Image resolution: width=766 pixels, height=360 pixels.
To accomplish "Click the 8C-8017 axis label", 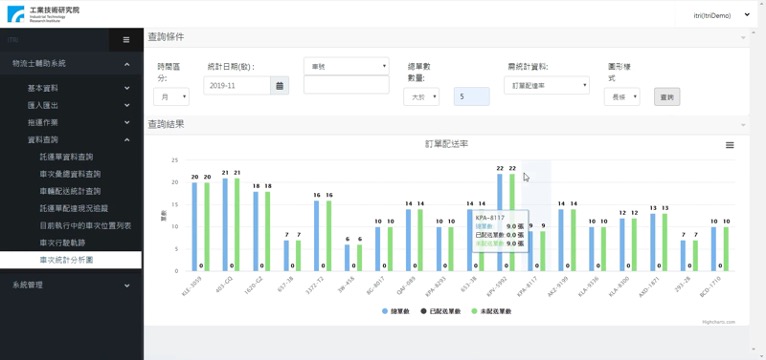I will [x=377, y=285].
